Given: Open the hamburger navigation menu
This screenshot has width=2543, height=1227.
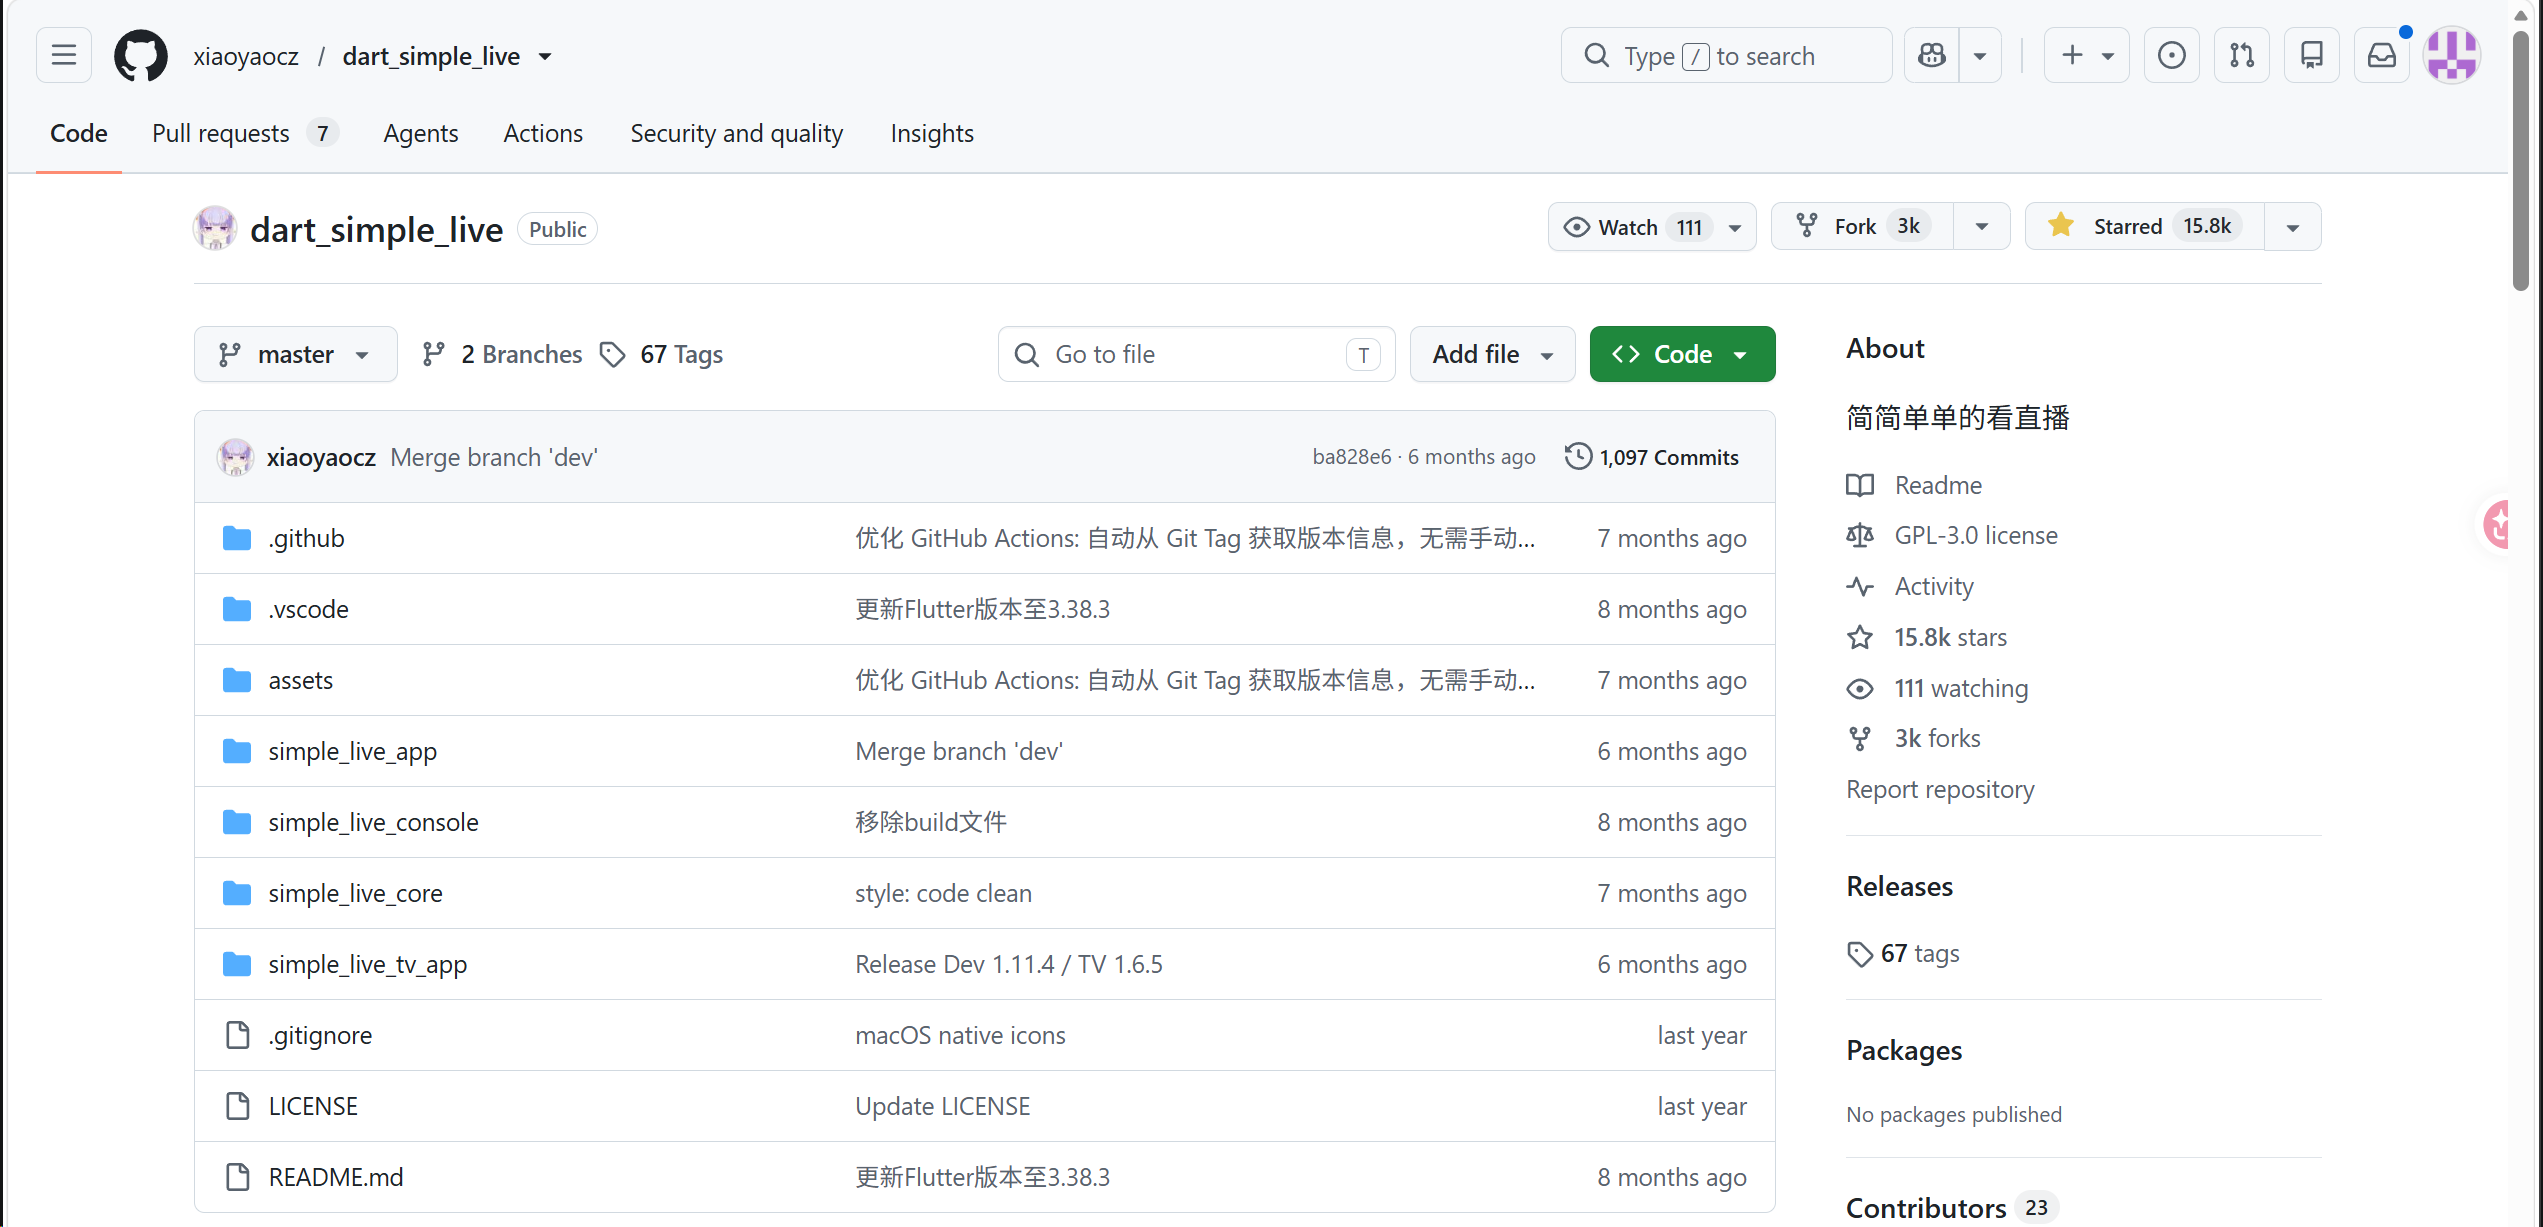Looking at the screenshot, I should [64, 55].
